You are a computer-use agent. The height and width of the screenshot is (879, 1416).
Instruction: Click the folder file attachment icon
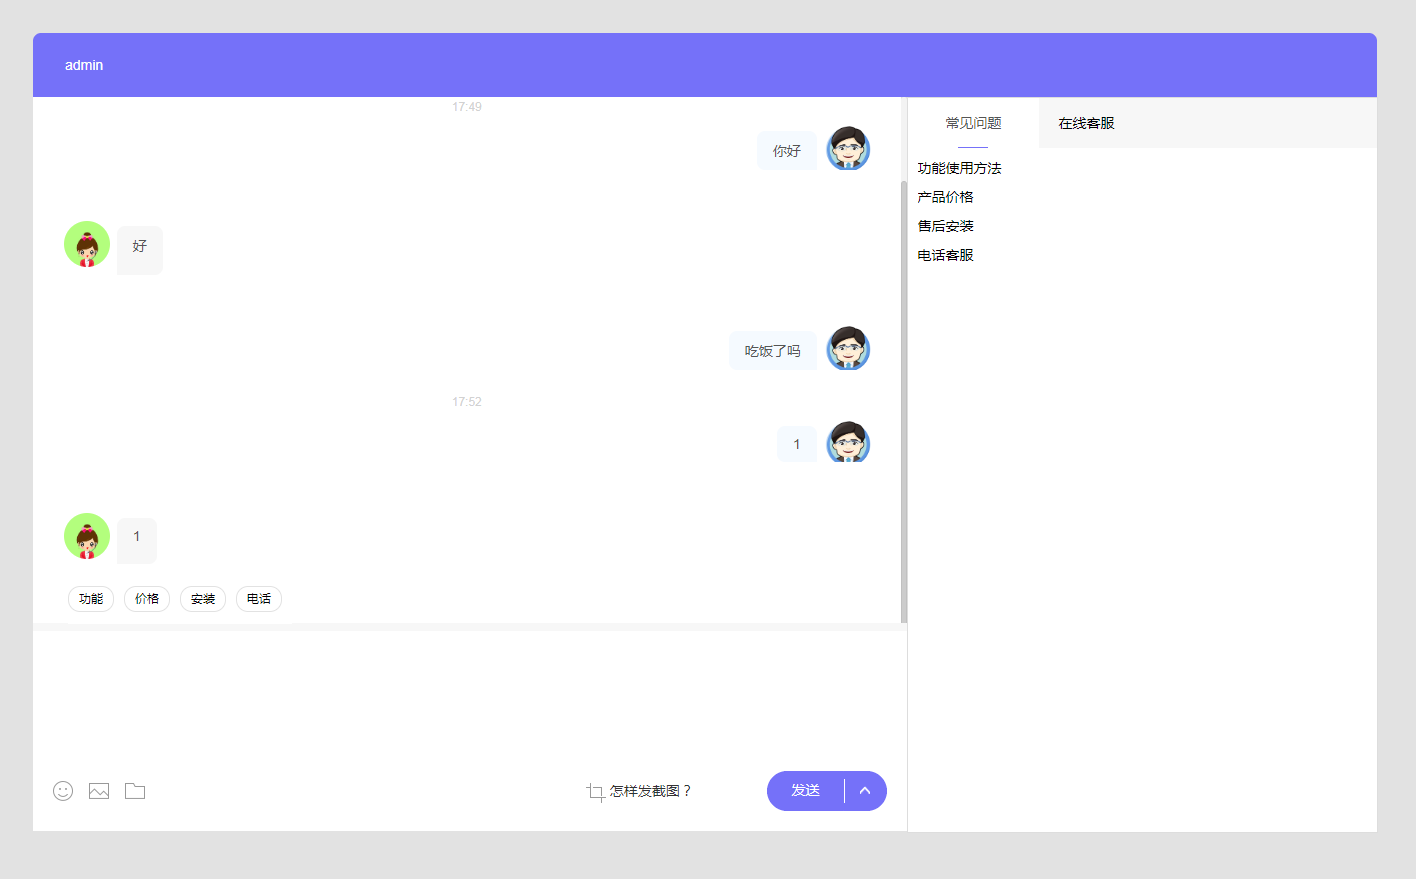[135, 791]
